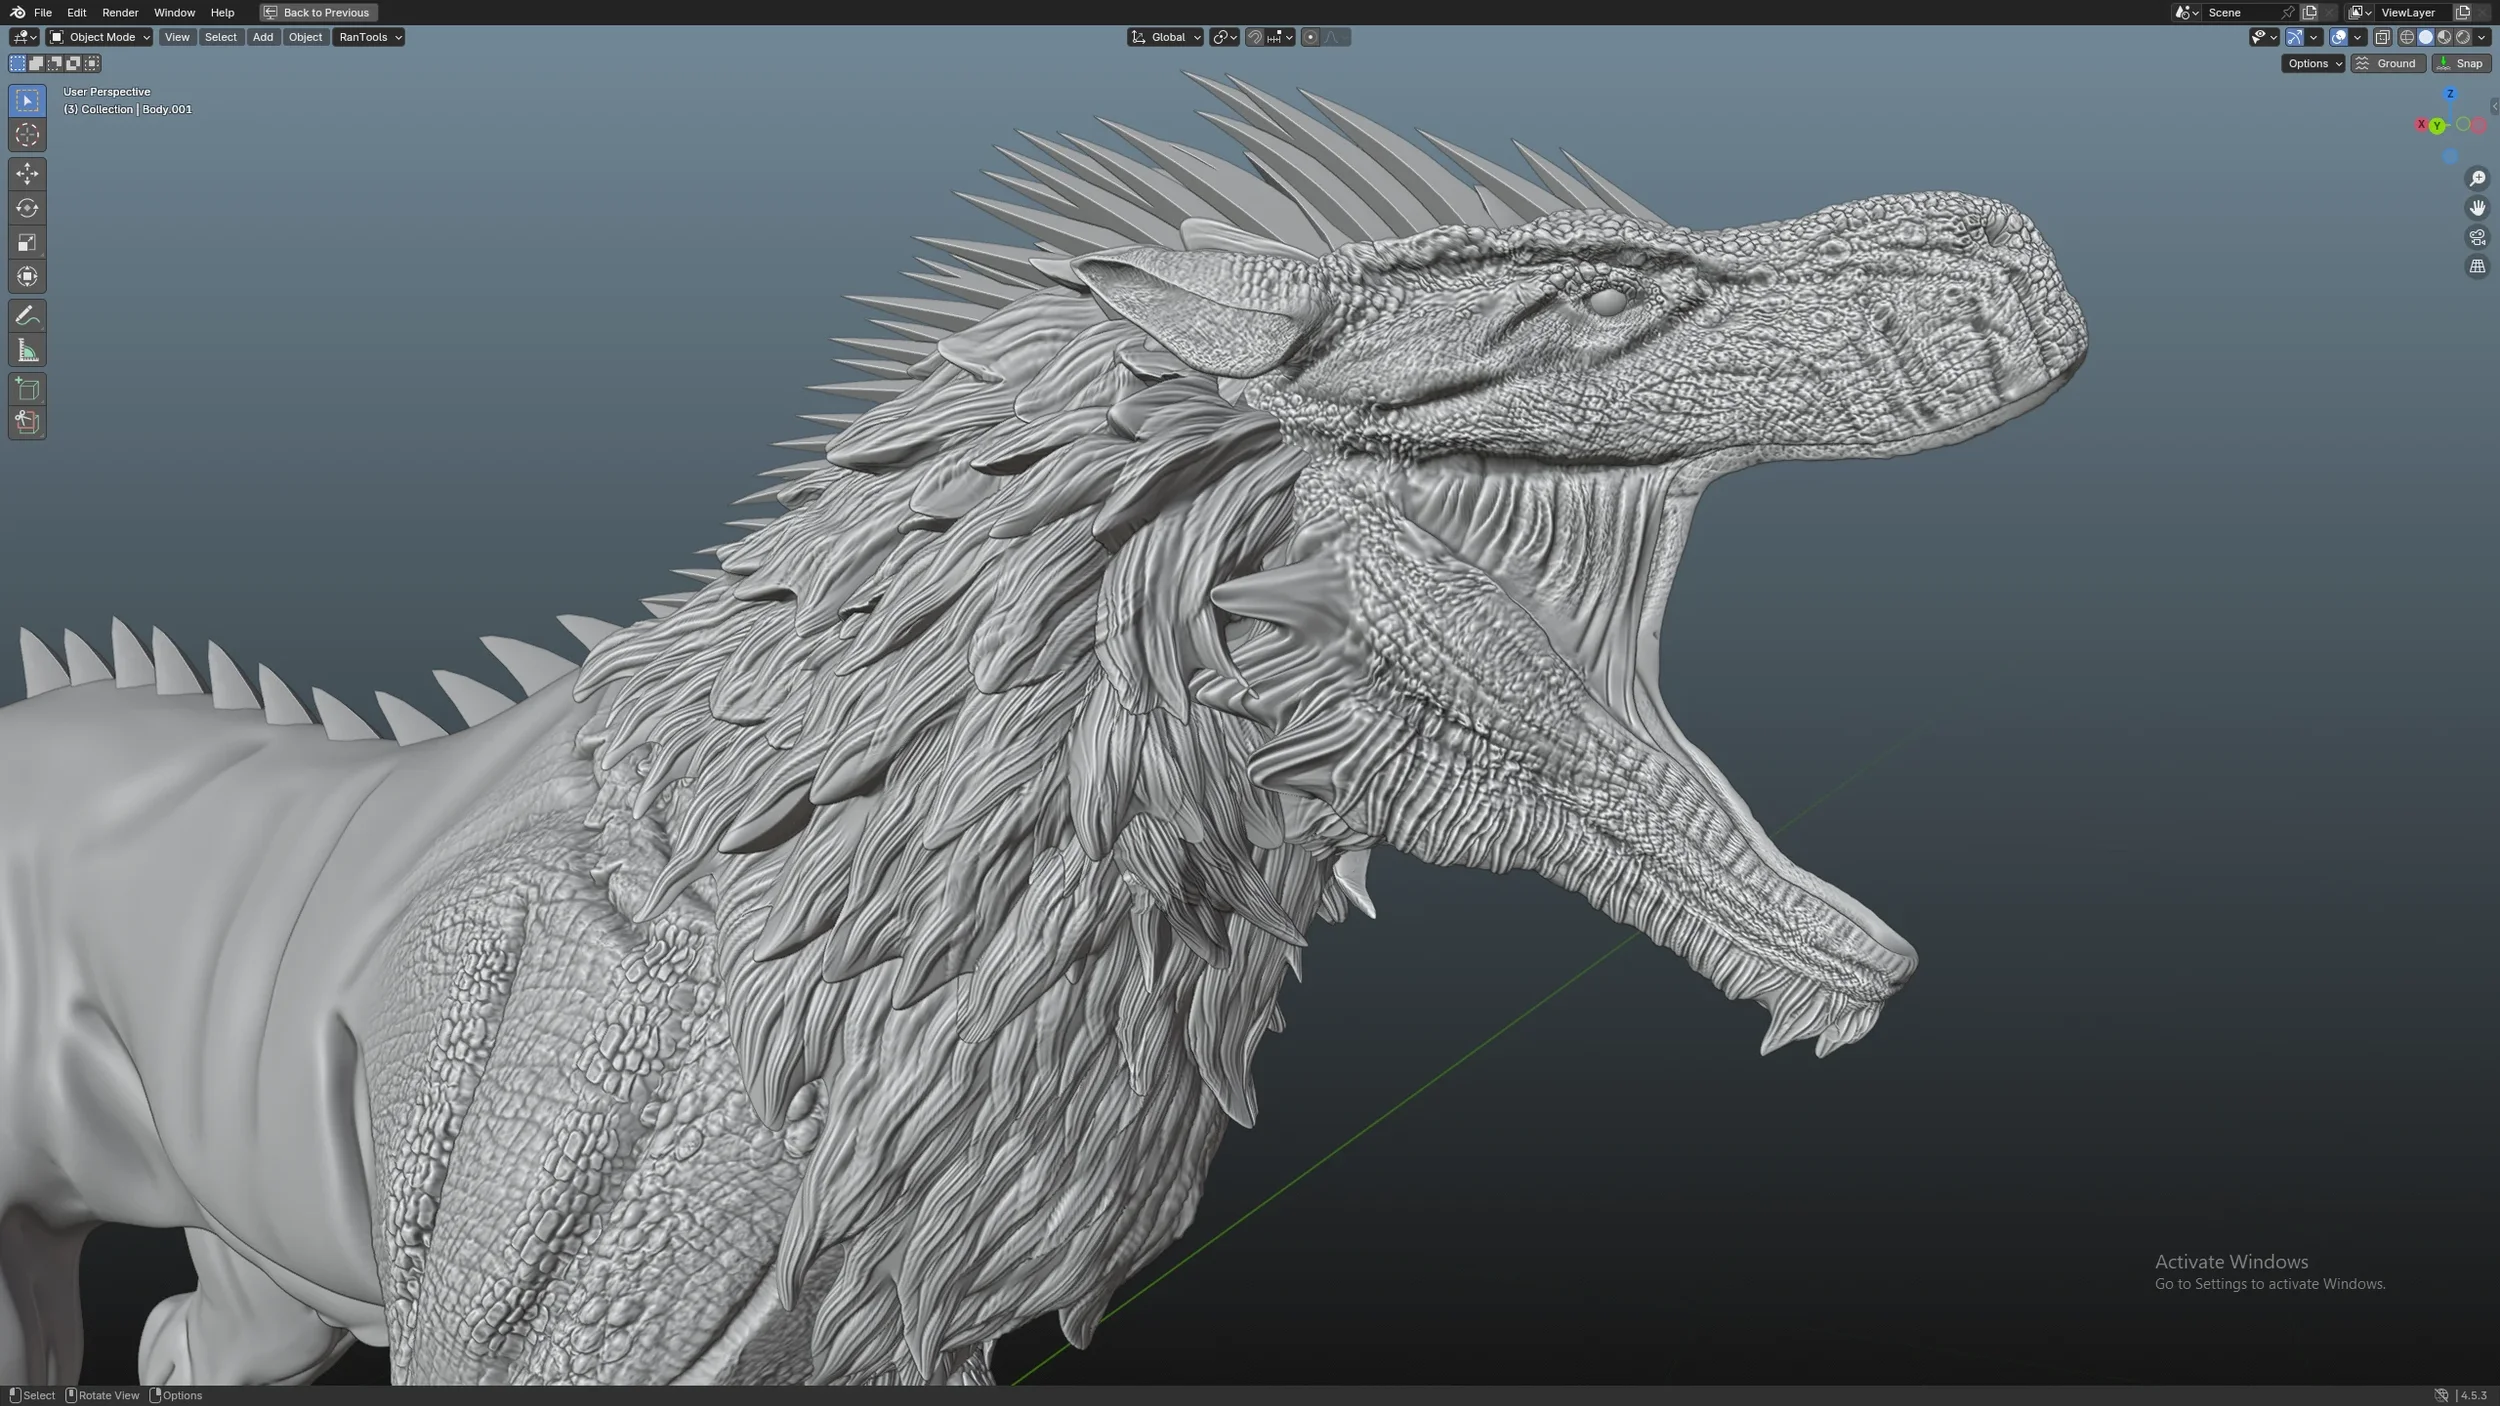
Task: Toggle the snapping magnet
Action: click(1255, 37)
